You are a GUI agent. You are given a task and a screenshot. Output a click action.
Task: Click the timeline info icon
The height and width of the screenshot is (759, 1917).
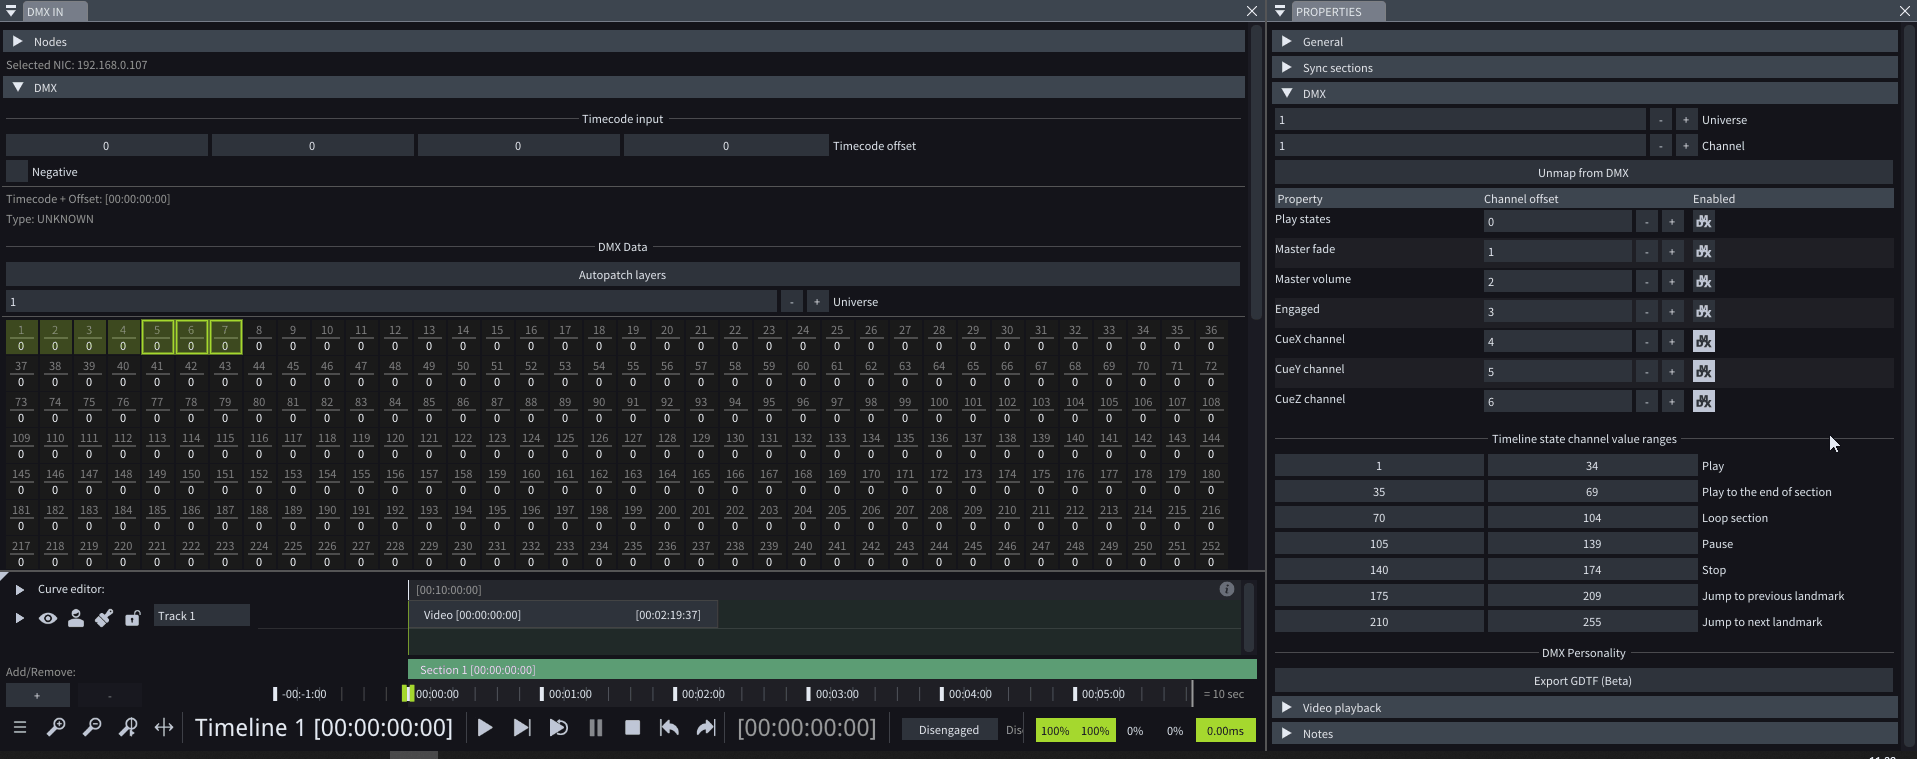[x=1226, y=590]
